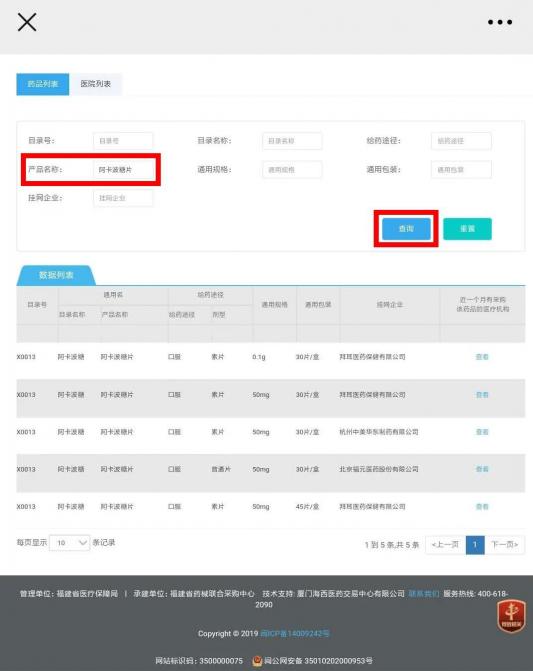Switch to the 医院列表 tab
Viewport: 533px width, 671px height.
click(x=95, y=84)
